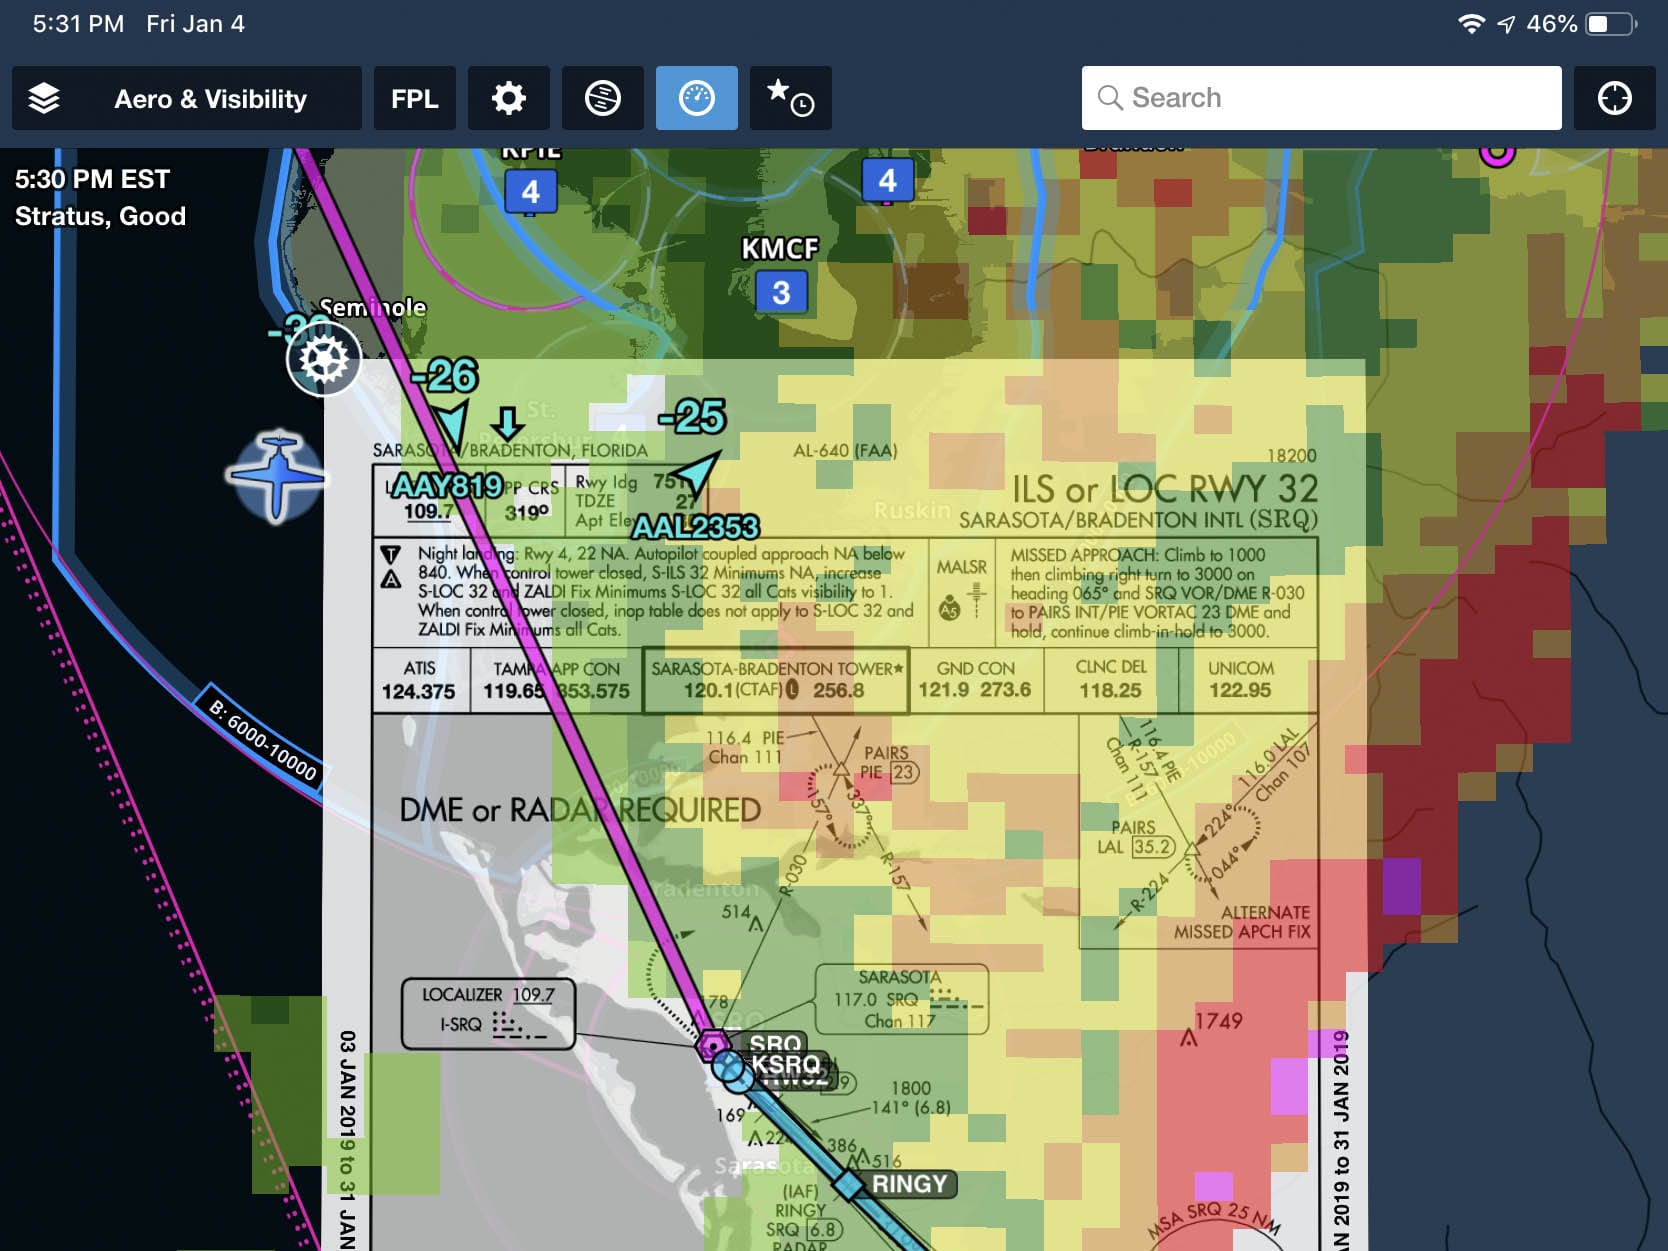Image resolution: width=1668 pixels, height=1251 pixels.
Task: Center map on current location crosshair
Action: click(1615, 98)
